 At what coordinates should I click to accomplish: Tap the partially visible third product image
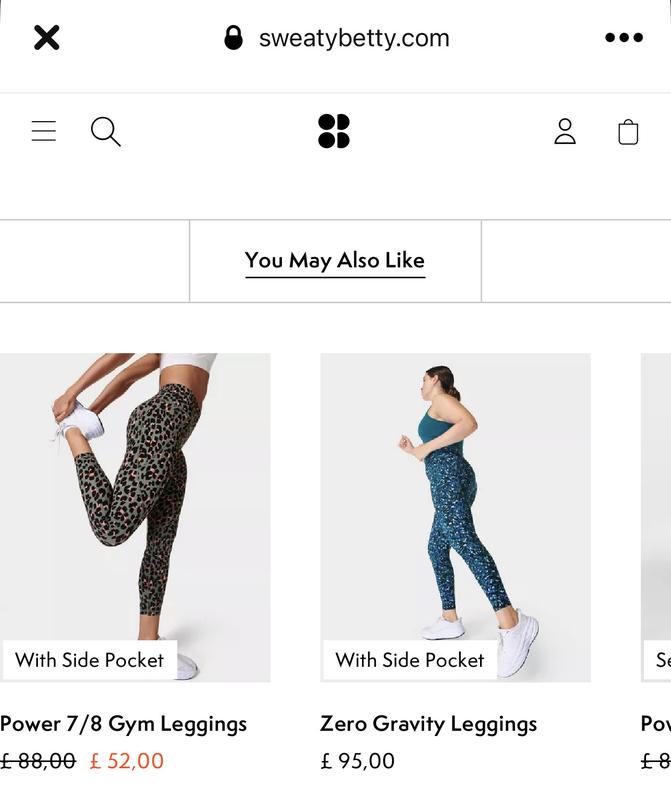click(x=657, y=500)
